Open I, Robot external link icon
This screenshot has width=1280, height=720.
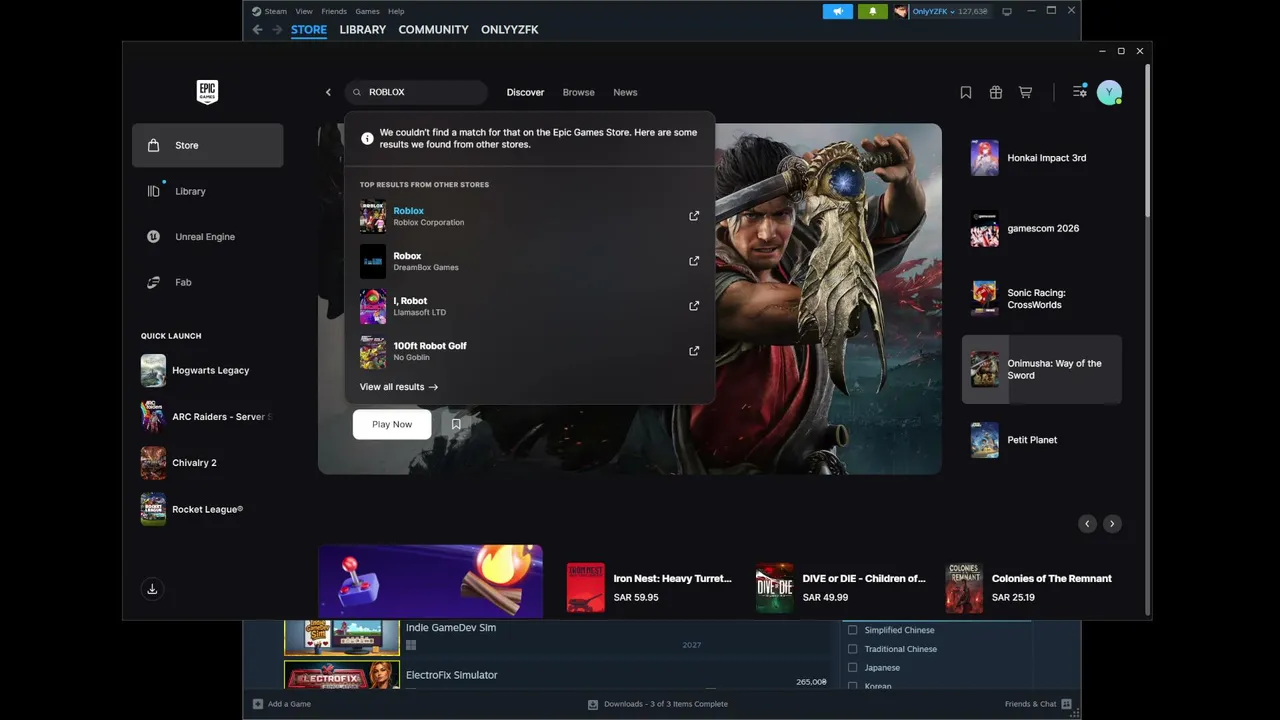[x=694, y=306]
